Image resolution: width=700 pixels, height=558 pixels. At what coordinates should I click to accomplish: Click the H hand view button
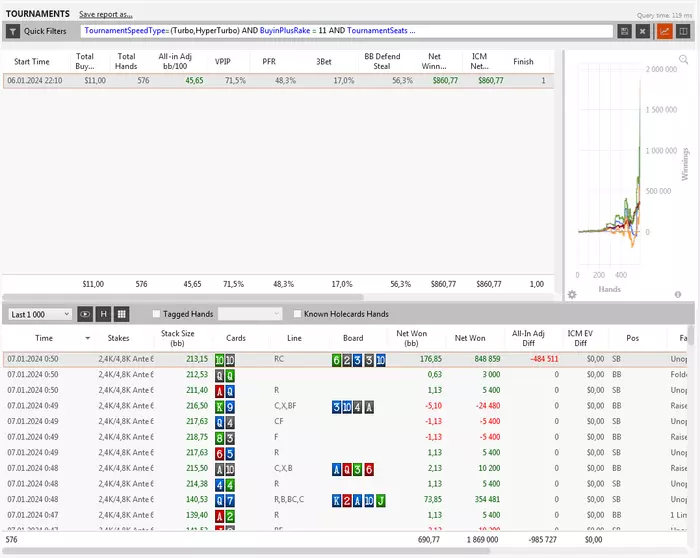pyautogui.click(x=103, y=314)
